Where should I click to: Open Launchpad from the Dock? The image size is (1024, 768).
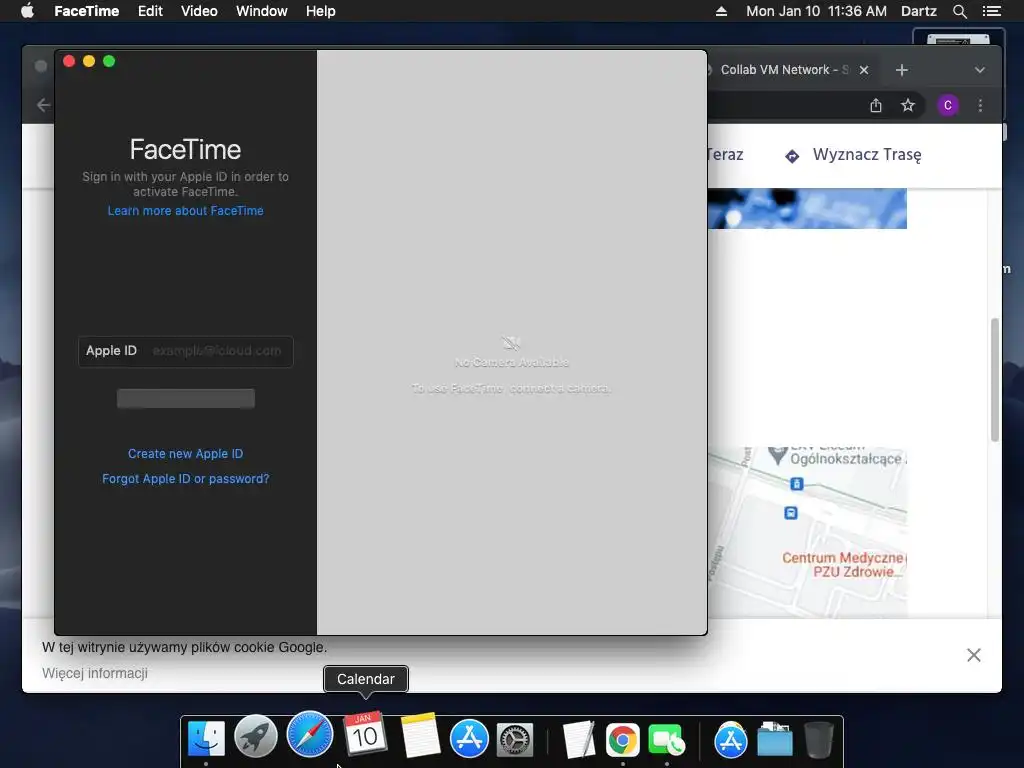coord(256,737)
